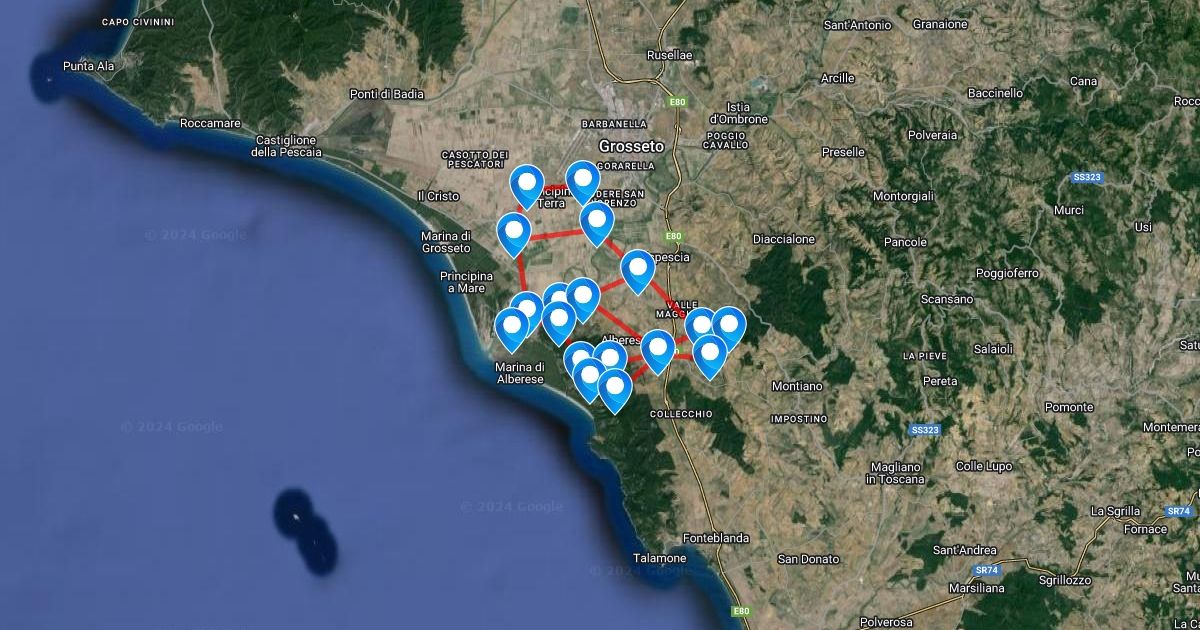Click the SS323 shield above Magliano in Toscana

tap(926, 430)
